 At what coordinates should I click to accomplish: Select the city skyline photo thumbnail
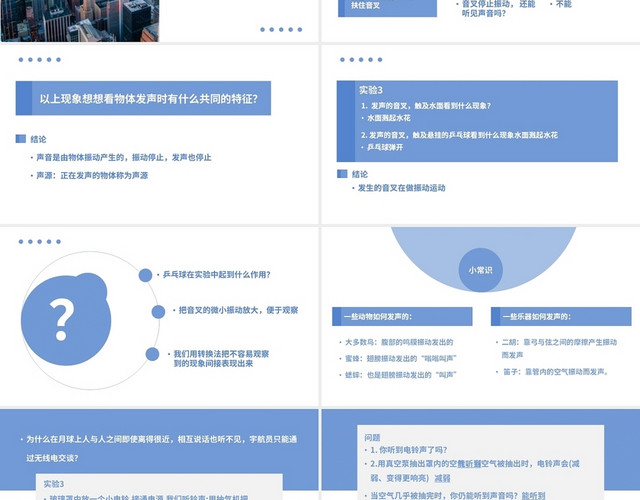(80, 20)
